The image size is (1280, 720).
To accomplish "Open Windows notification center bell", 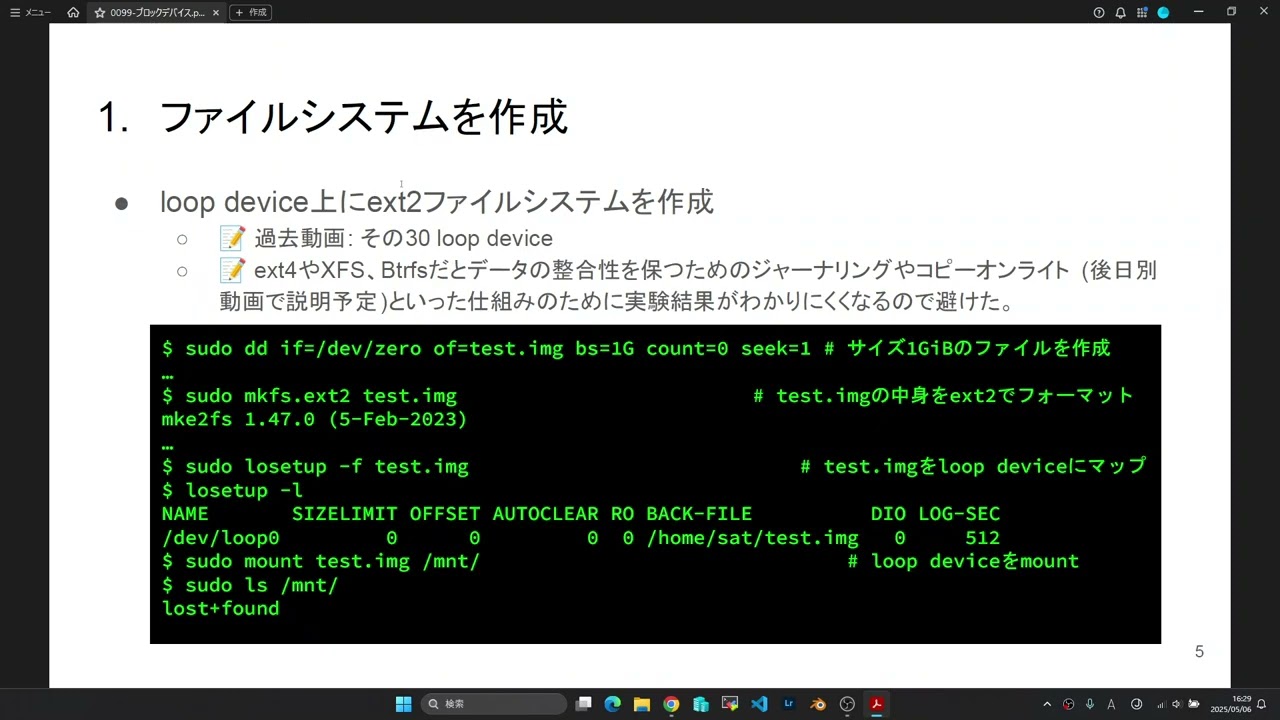I will 1262,704.
